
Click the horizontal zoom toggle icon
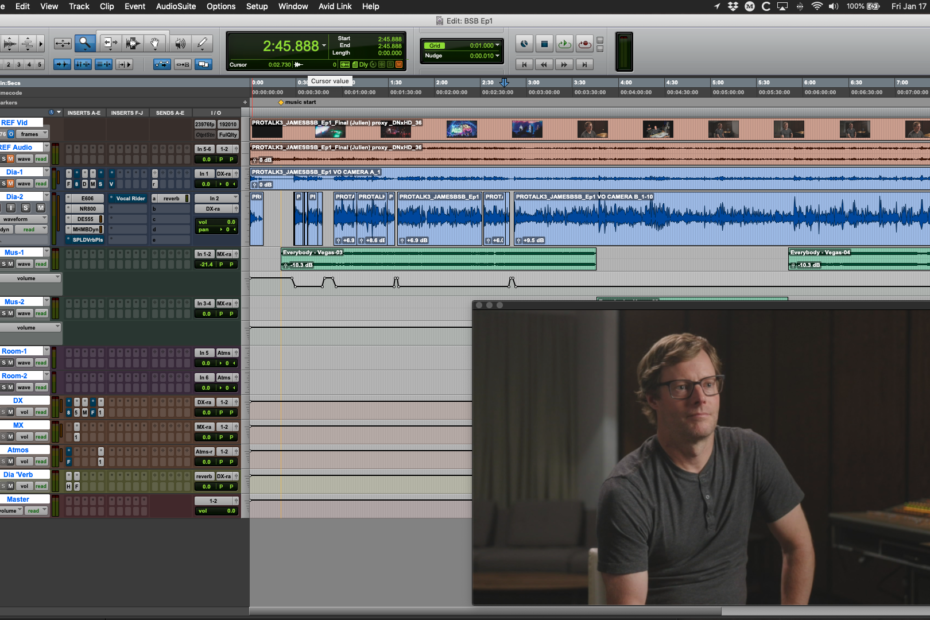pos(62,43)
